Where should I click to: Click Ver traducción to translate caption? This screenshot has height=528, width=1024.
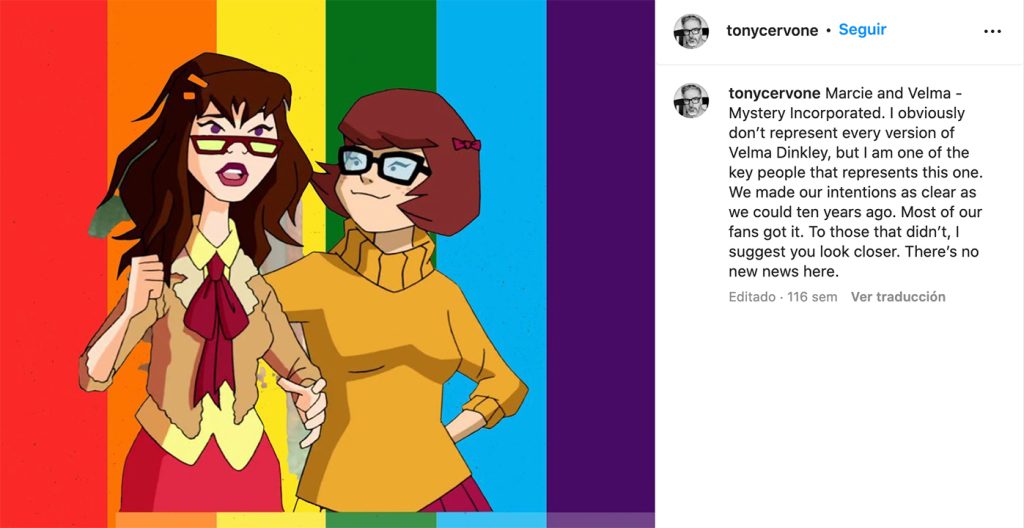click(x=898, y=297)
